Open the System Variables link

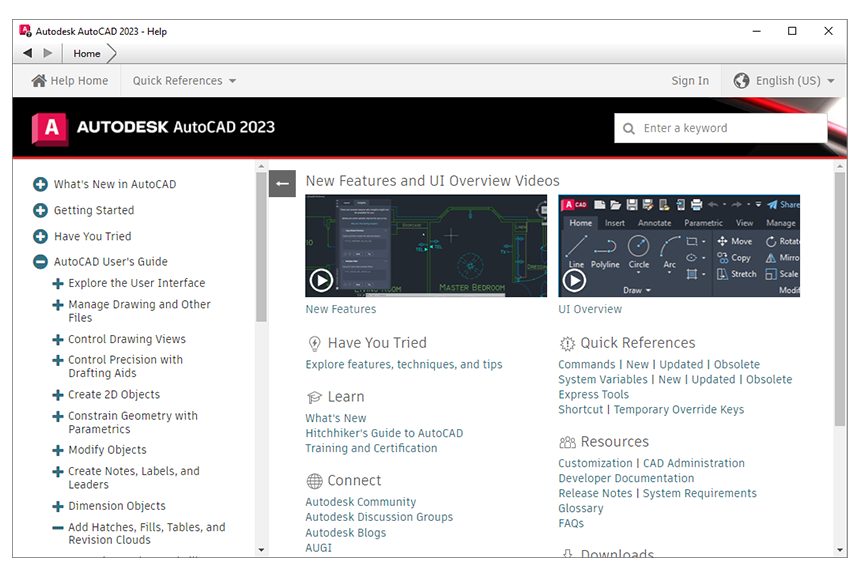tap(602, 379)
